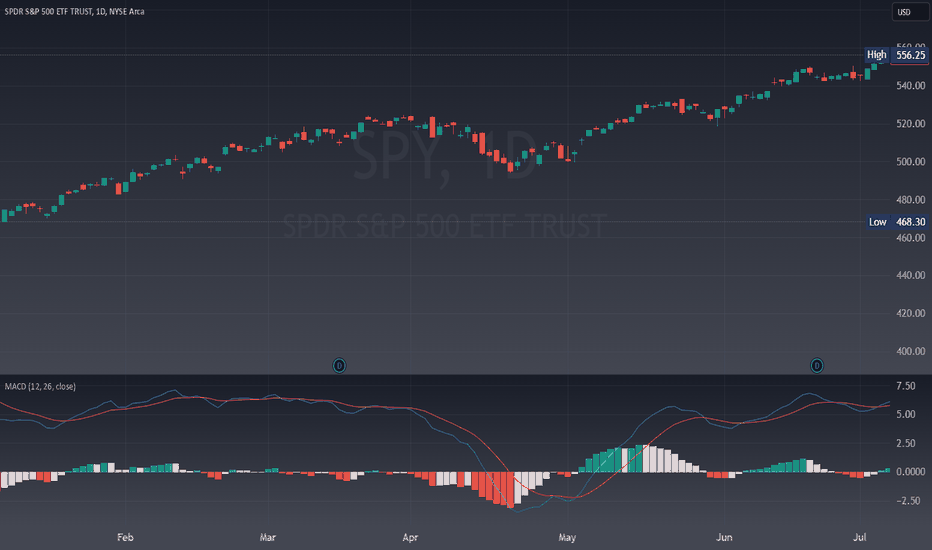Image resolution: width=932 pixels, height=550 pixels.
Task: Click the 0.0000 MACD axis label
Action: (911, 472)
